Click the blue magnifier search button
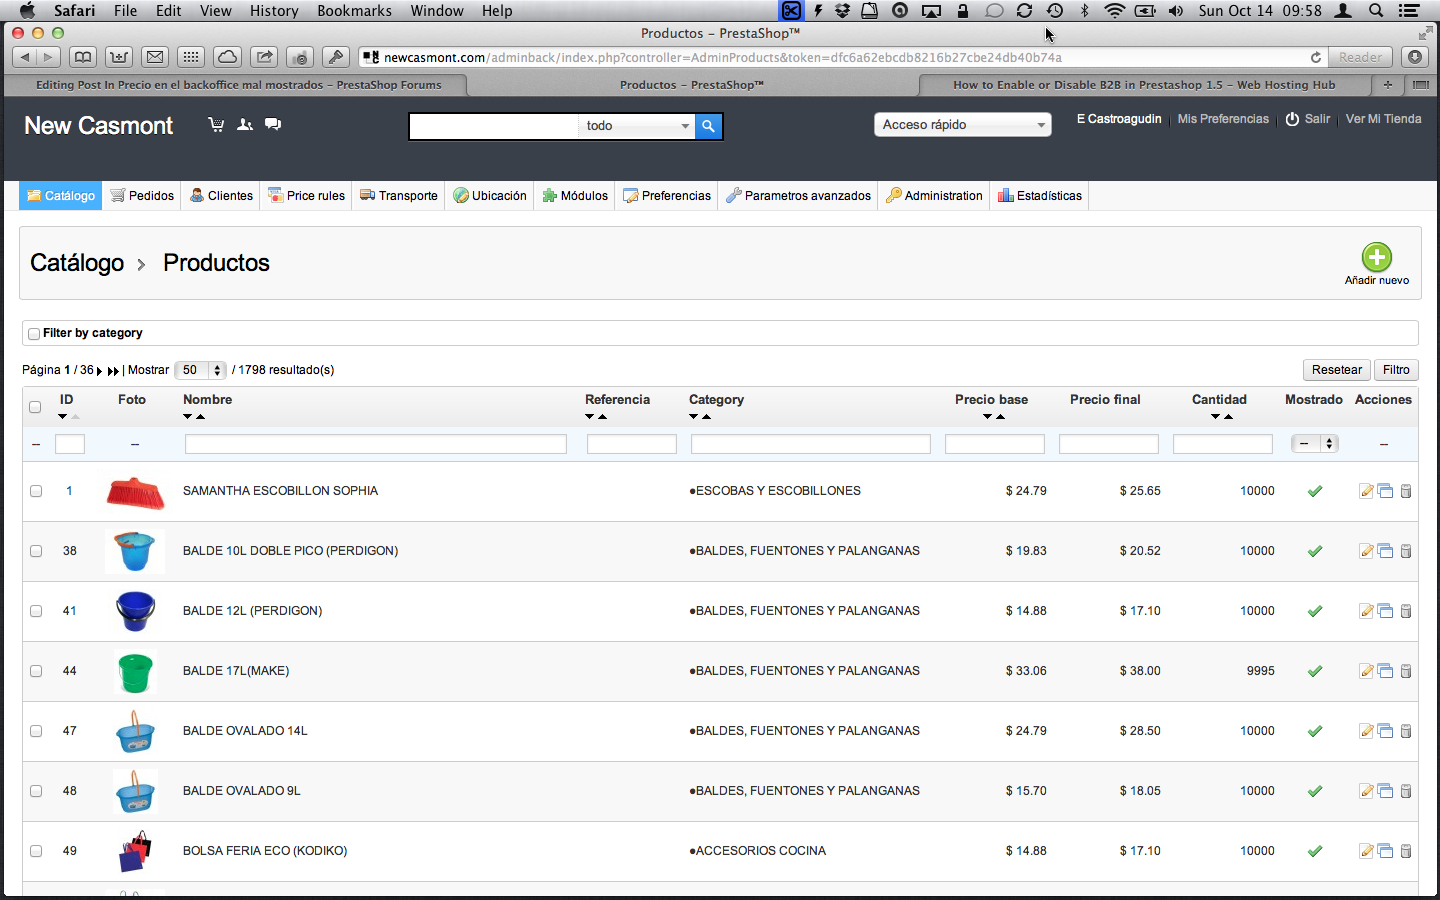 pyautogui.click(x=708, y=126)
